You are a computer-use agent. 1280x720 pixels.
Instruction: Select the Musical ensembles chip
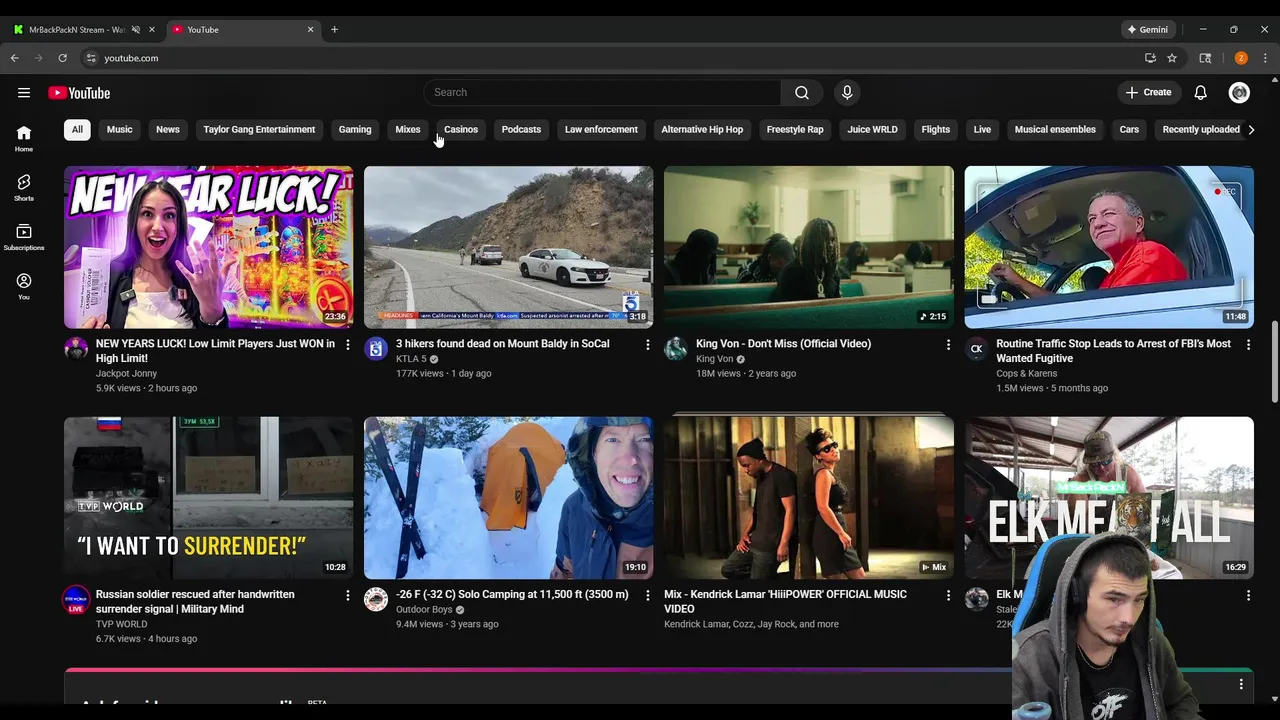pos(1055,129)
